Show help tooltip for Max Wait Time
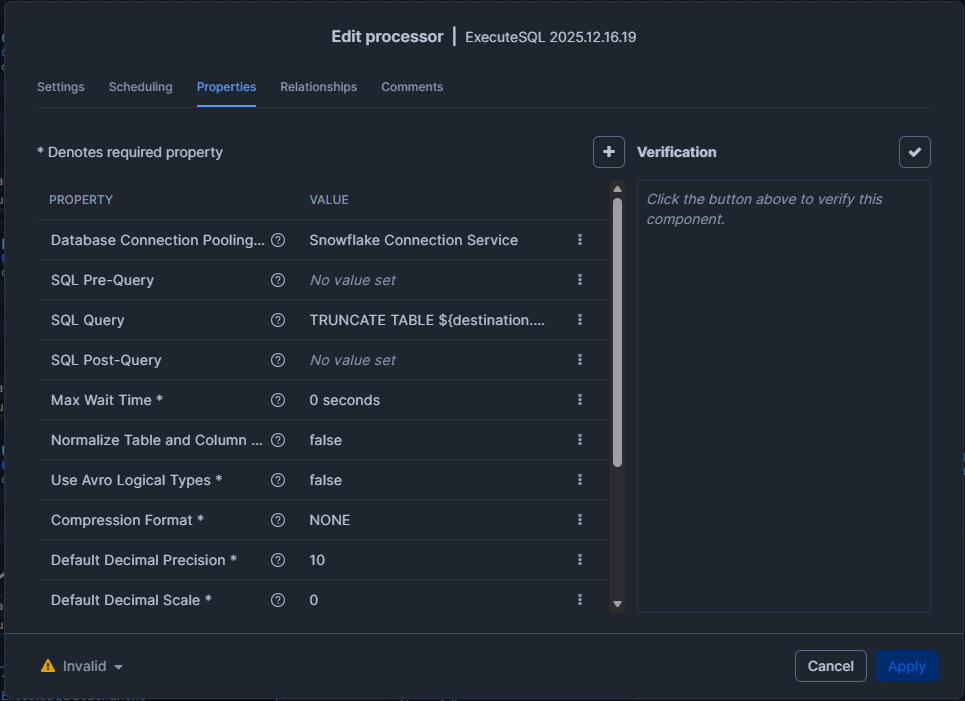 click(x=278, y=400)
